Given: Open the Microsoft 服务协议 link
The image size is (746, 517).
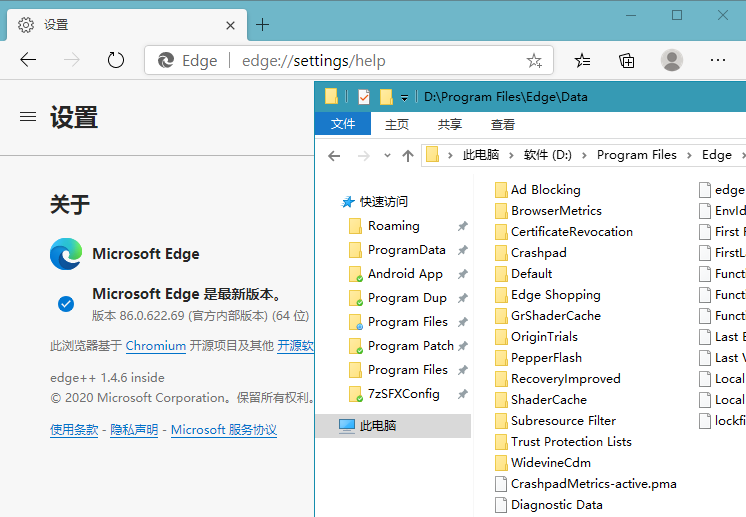Looking at the screenshot, I should [224, 430].
